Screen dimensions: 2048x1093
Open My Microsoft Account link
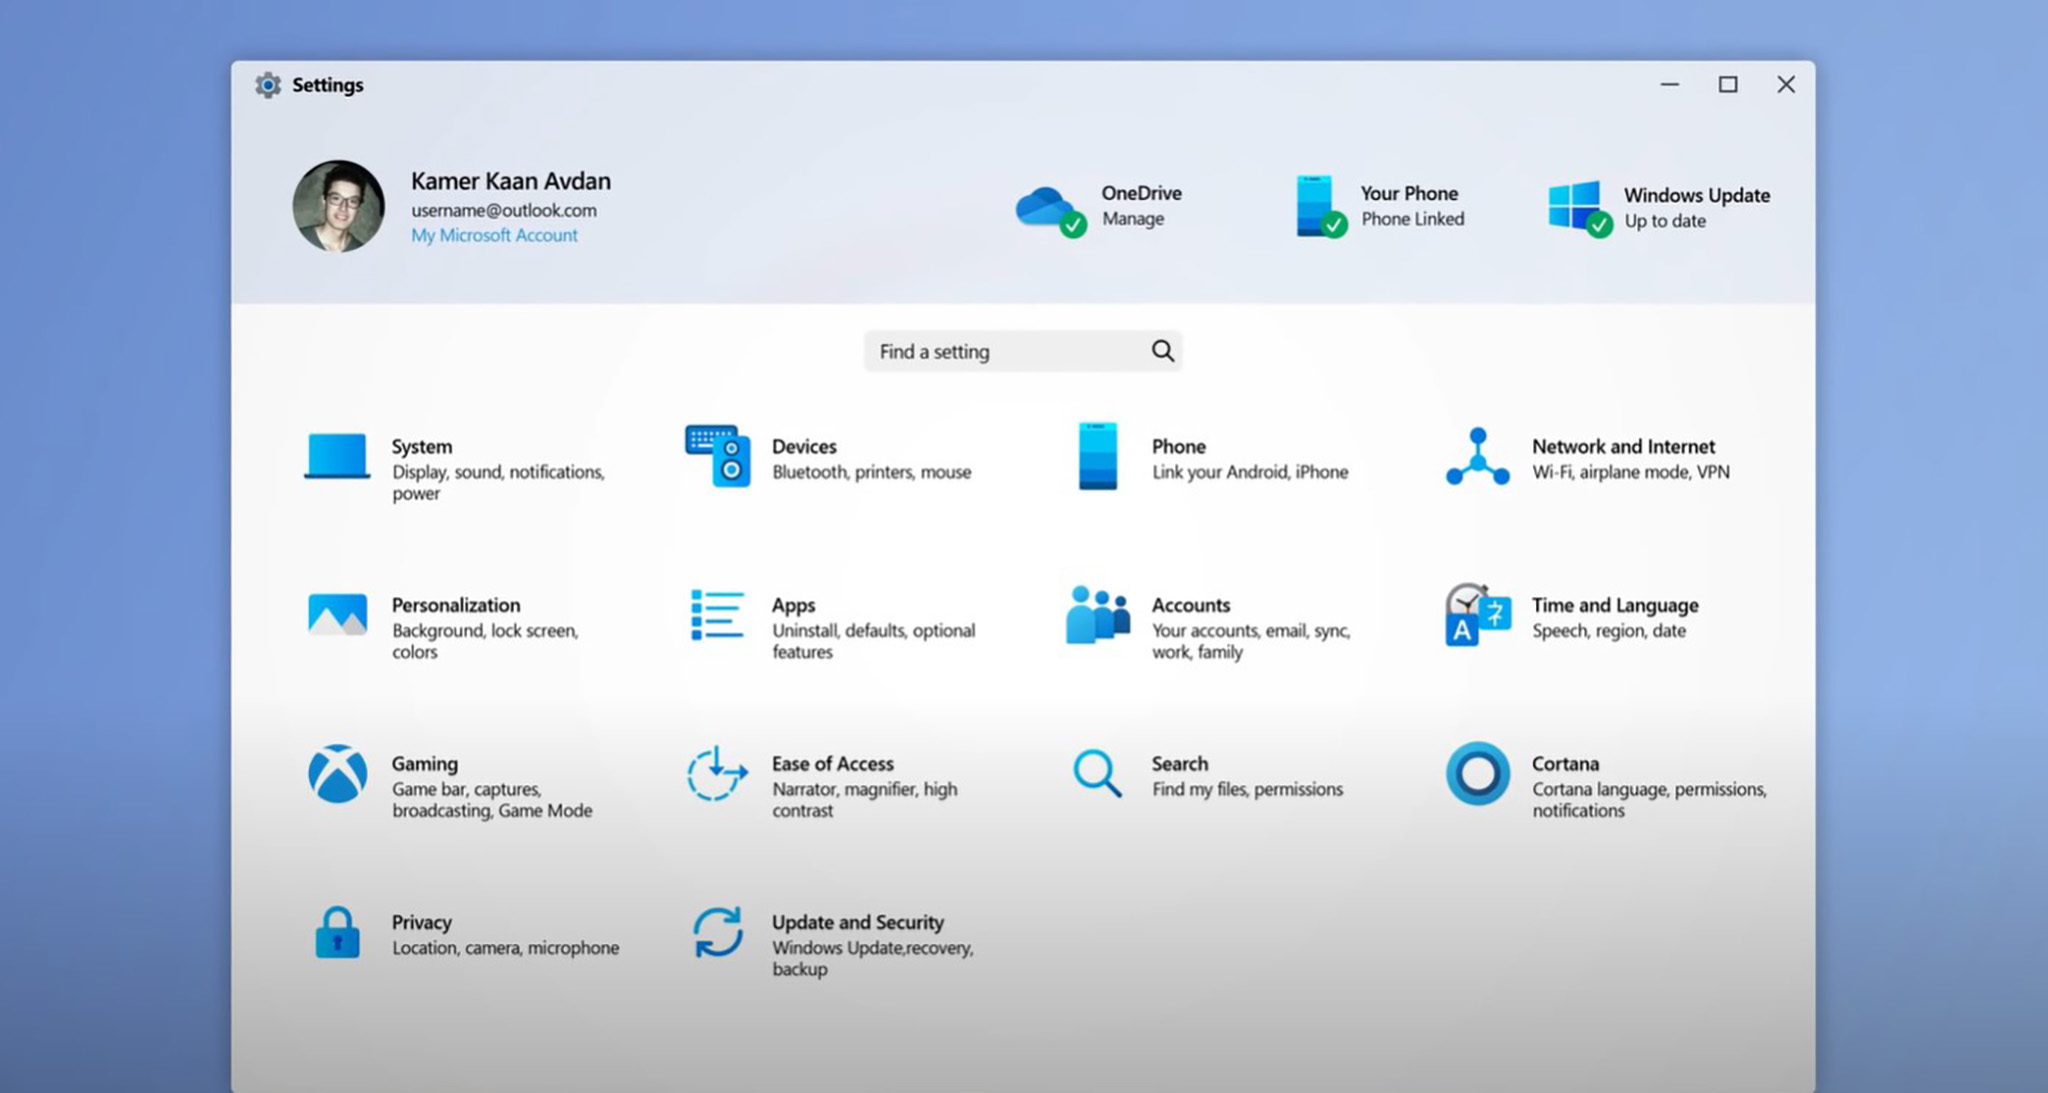[494, 235]
